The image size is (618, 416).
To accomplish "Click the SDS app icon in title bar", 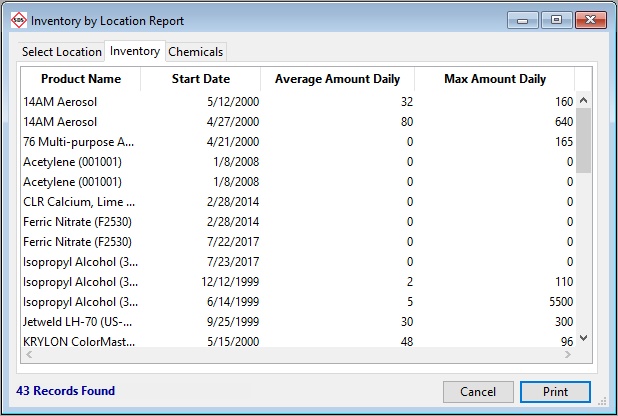I will coord(18,20).
